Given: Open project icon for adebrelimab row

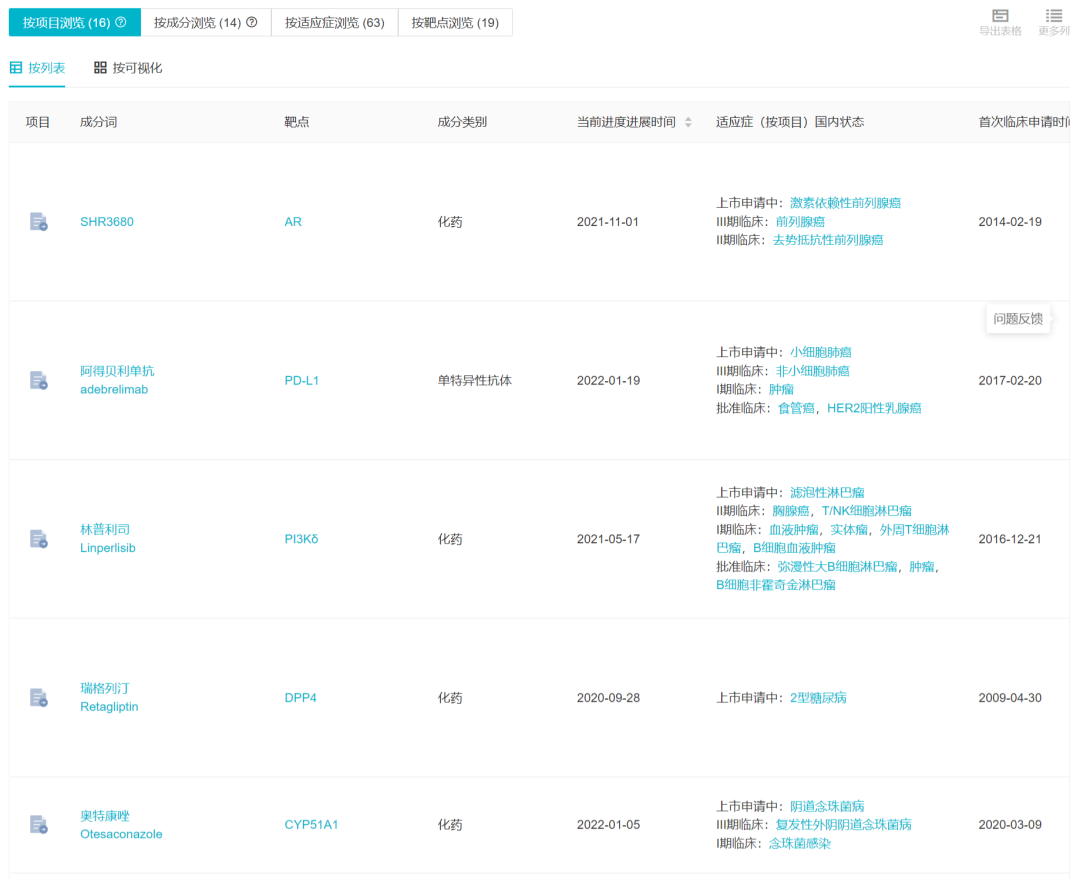Looking at the screenshot, I should (39, 380).
